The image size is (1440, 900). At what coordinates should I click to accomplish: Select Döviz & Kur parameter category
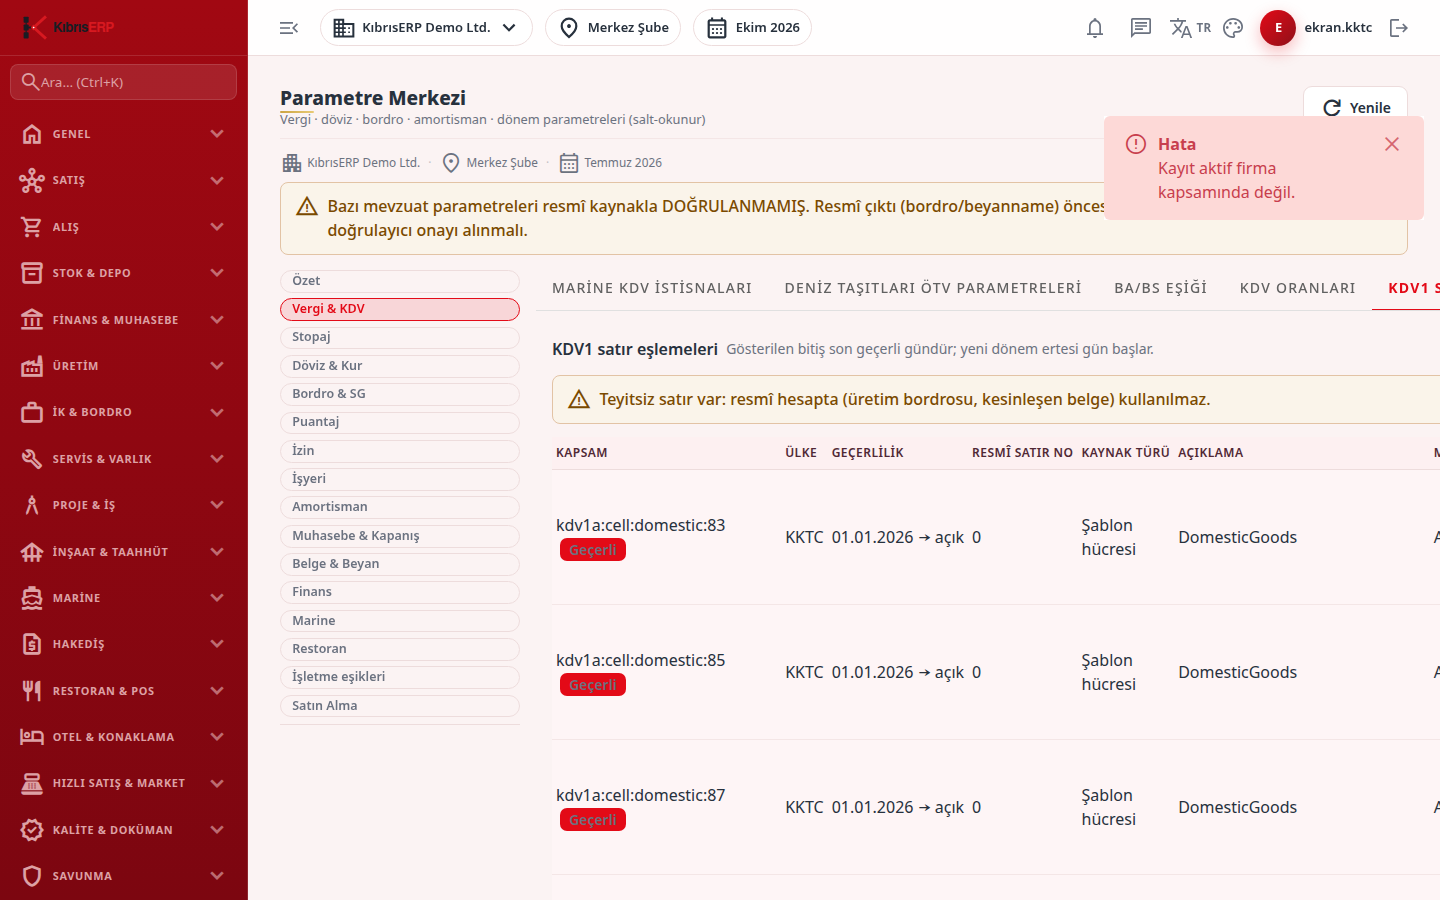click(x=400, y=366)
